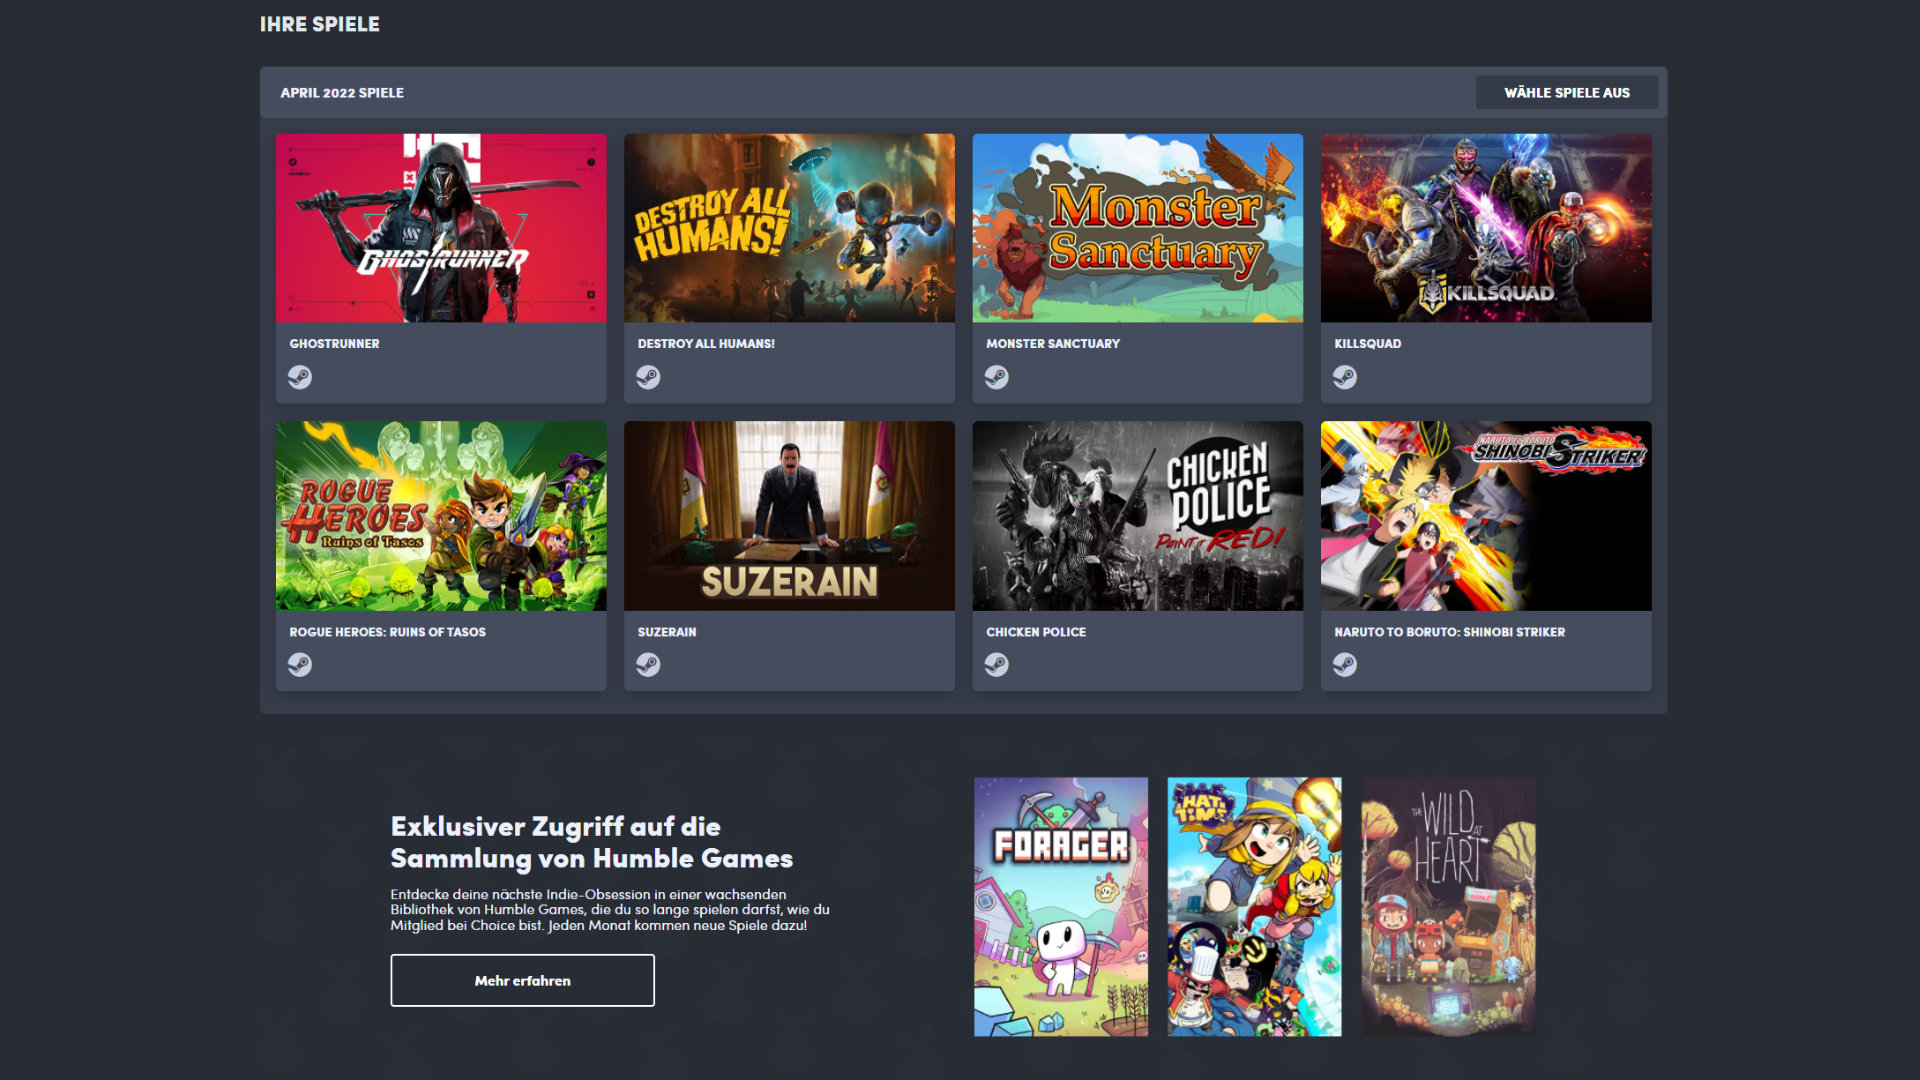This screenshot has height=1080, width=1920.
Task: Click NARUTO TO BORUTO: SHINOBI STRIKER title
Action: pyautogui.click(x=1449, y=632)
